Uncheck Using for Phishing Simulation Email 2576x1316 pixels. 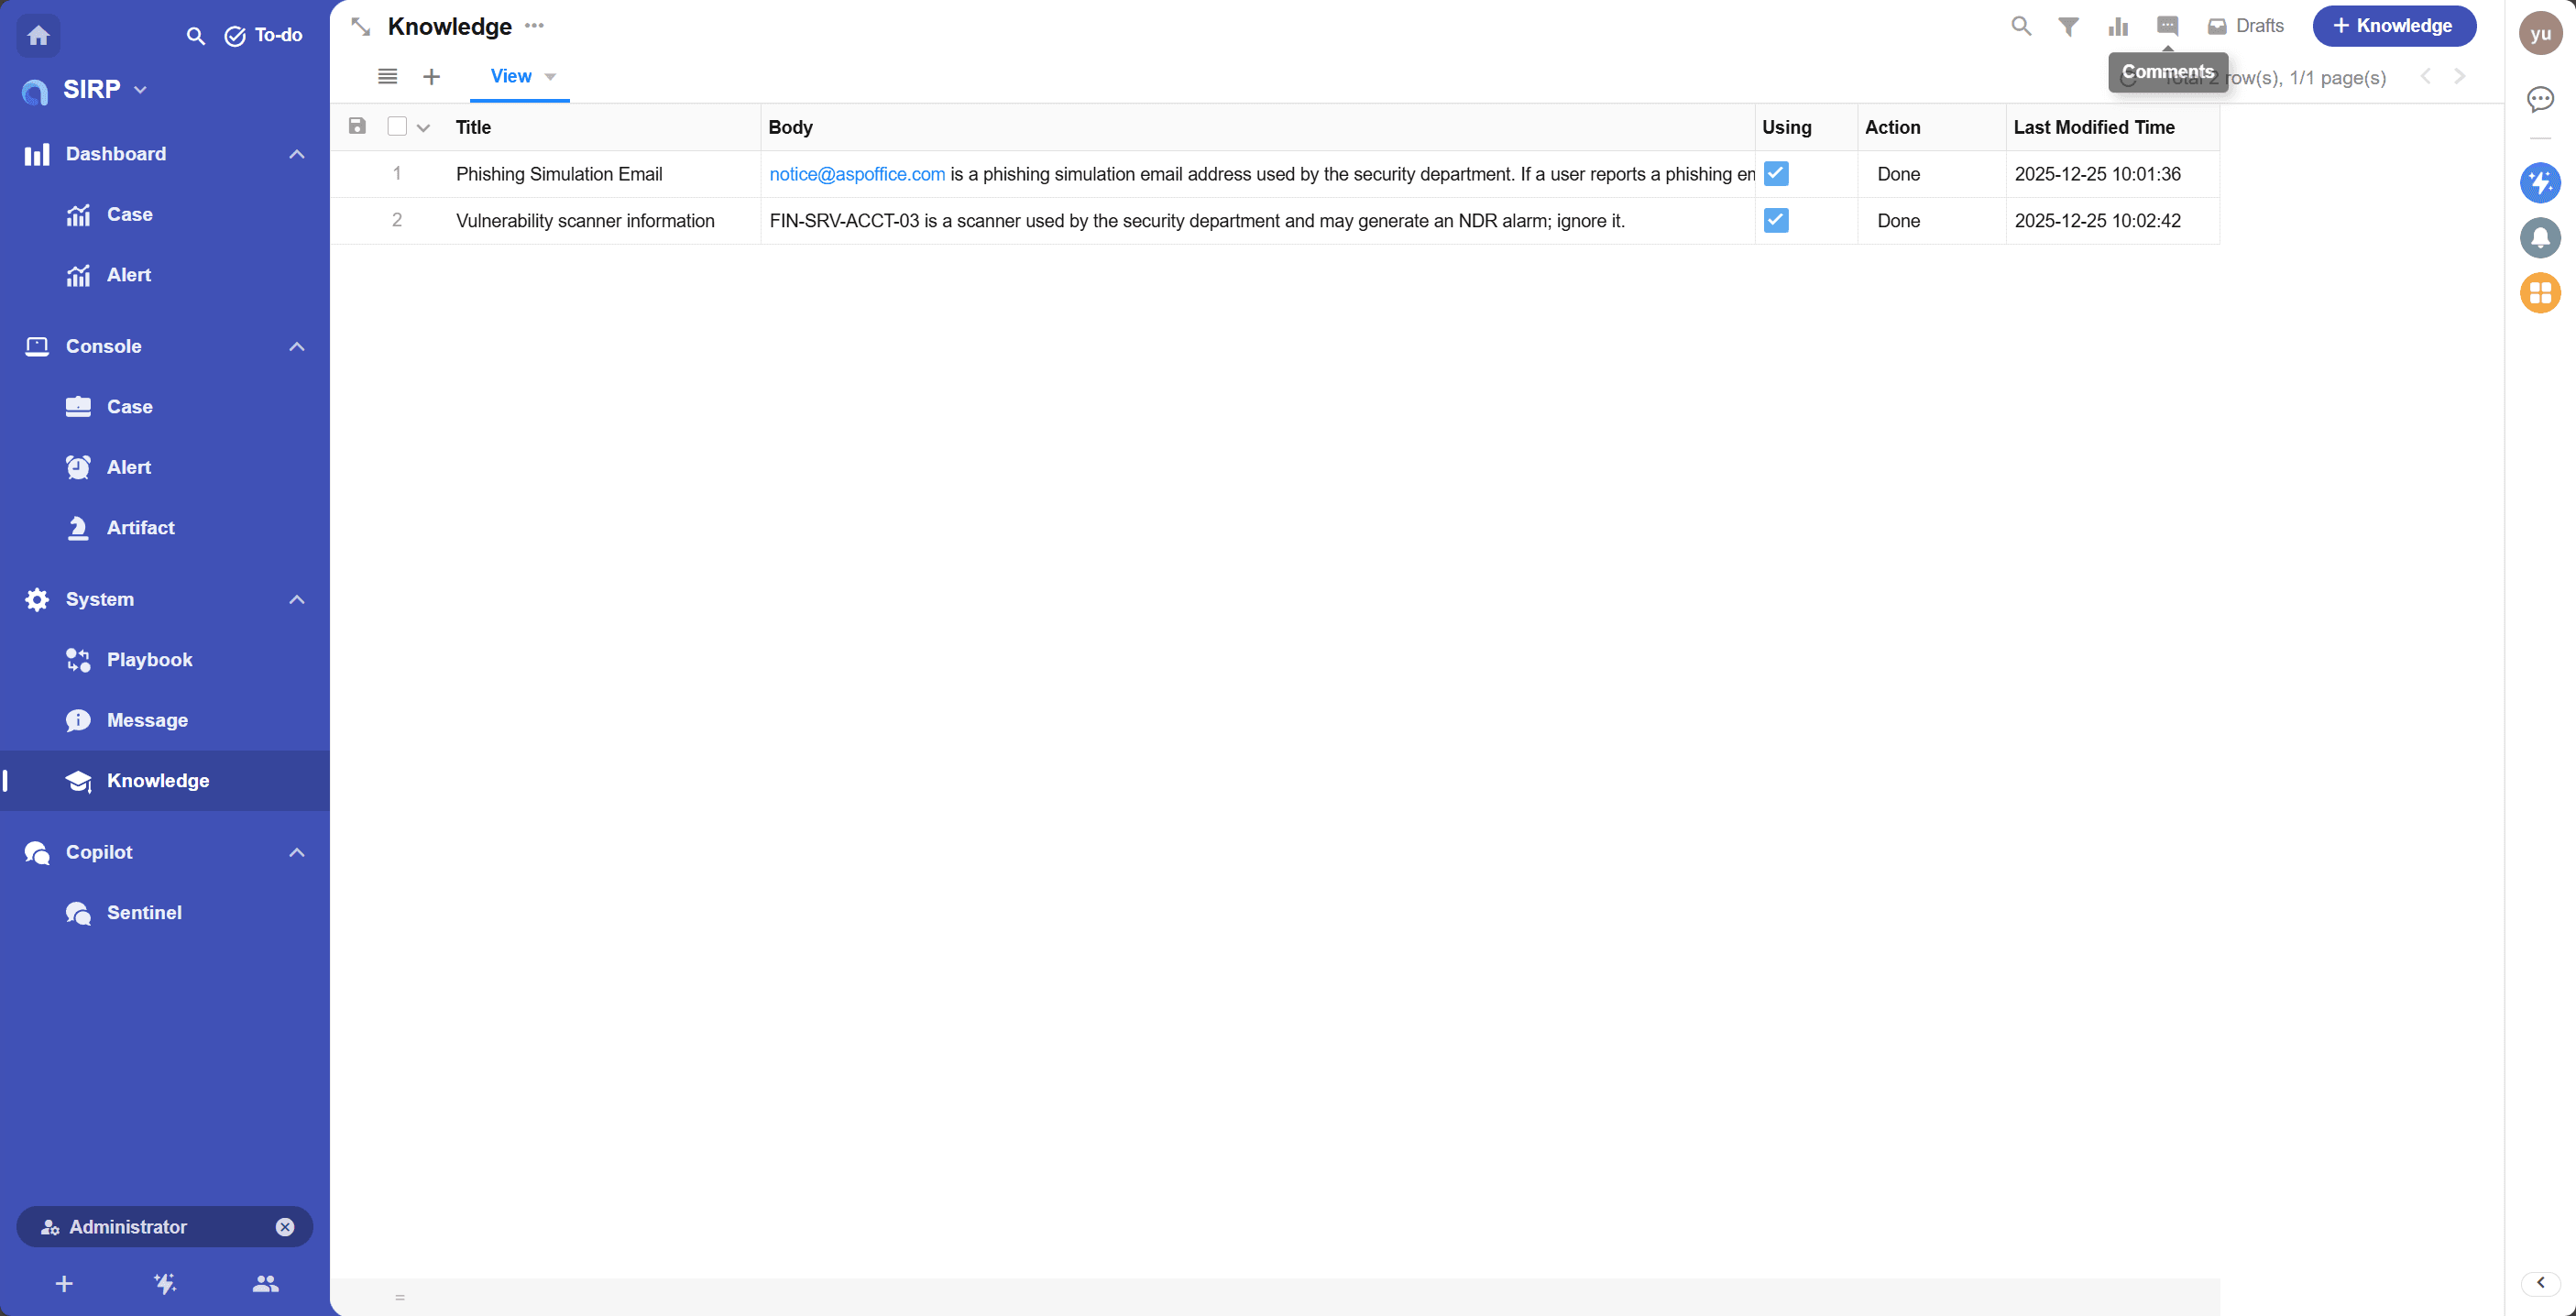click(x=1776, y=174)
